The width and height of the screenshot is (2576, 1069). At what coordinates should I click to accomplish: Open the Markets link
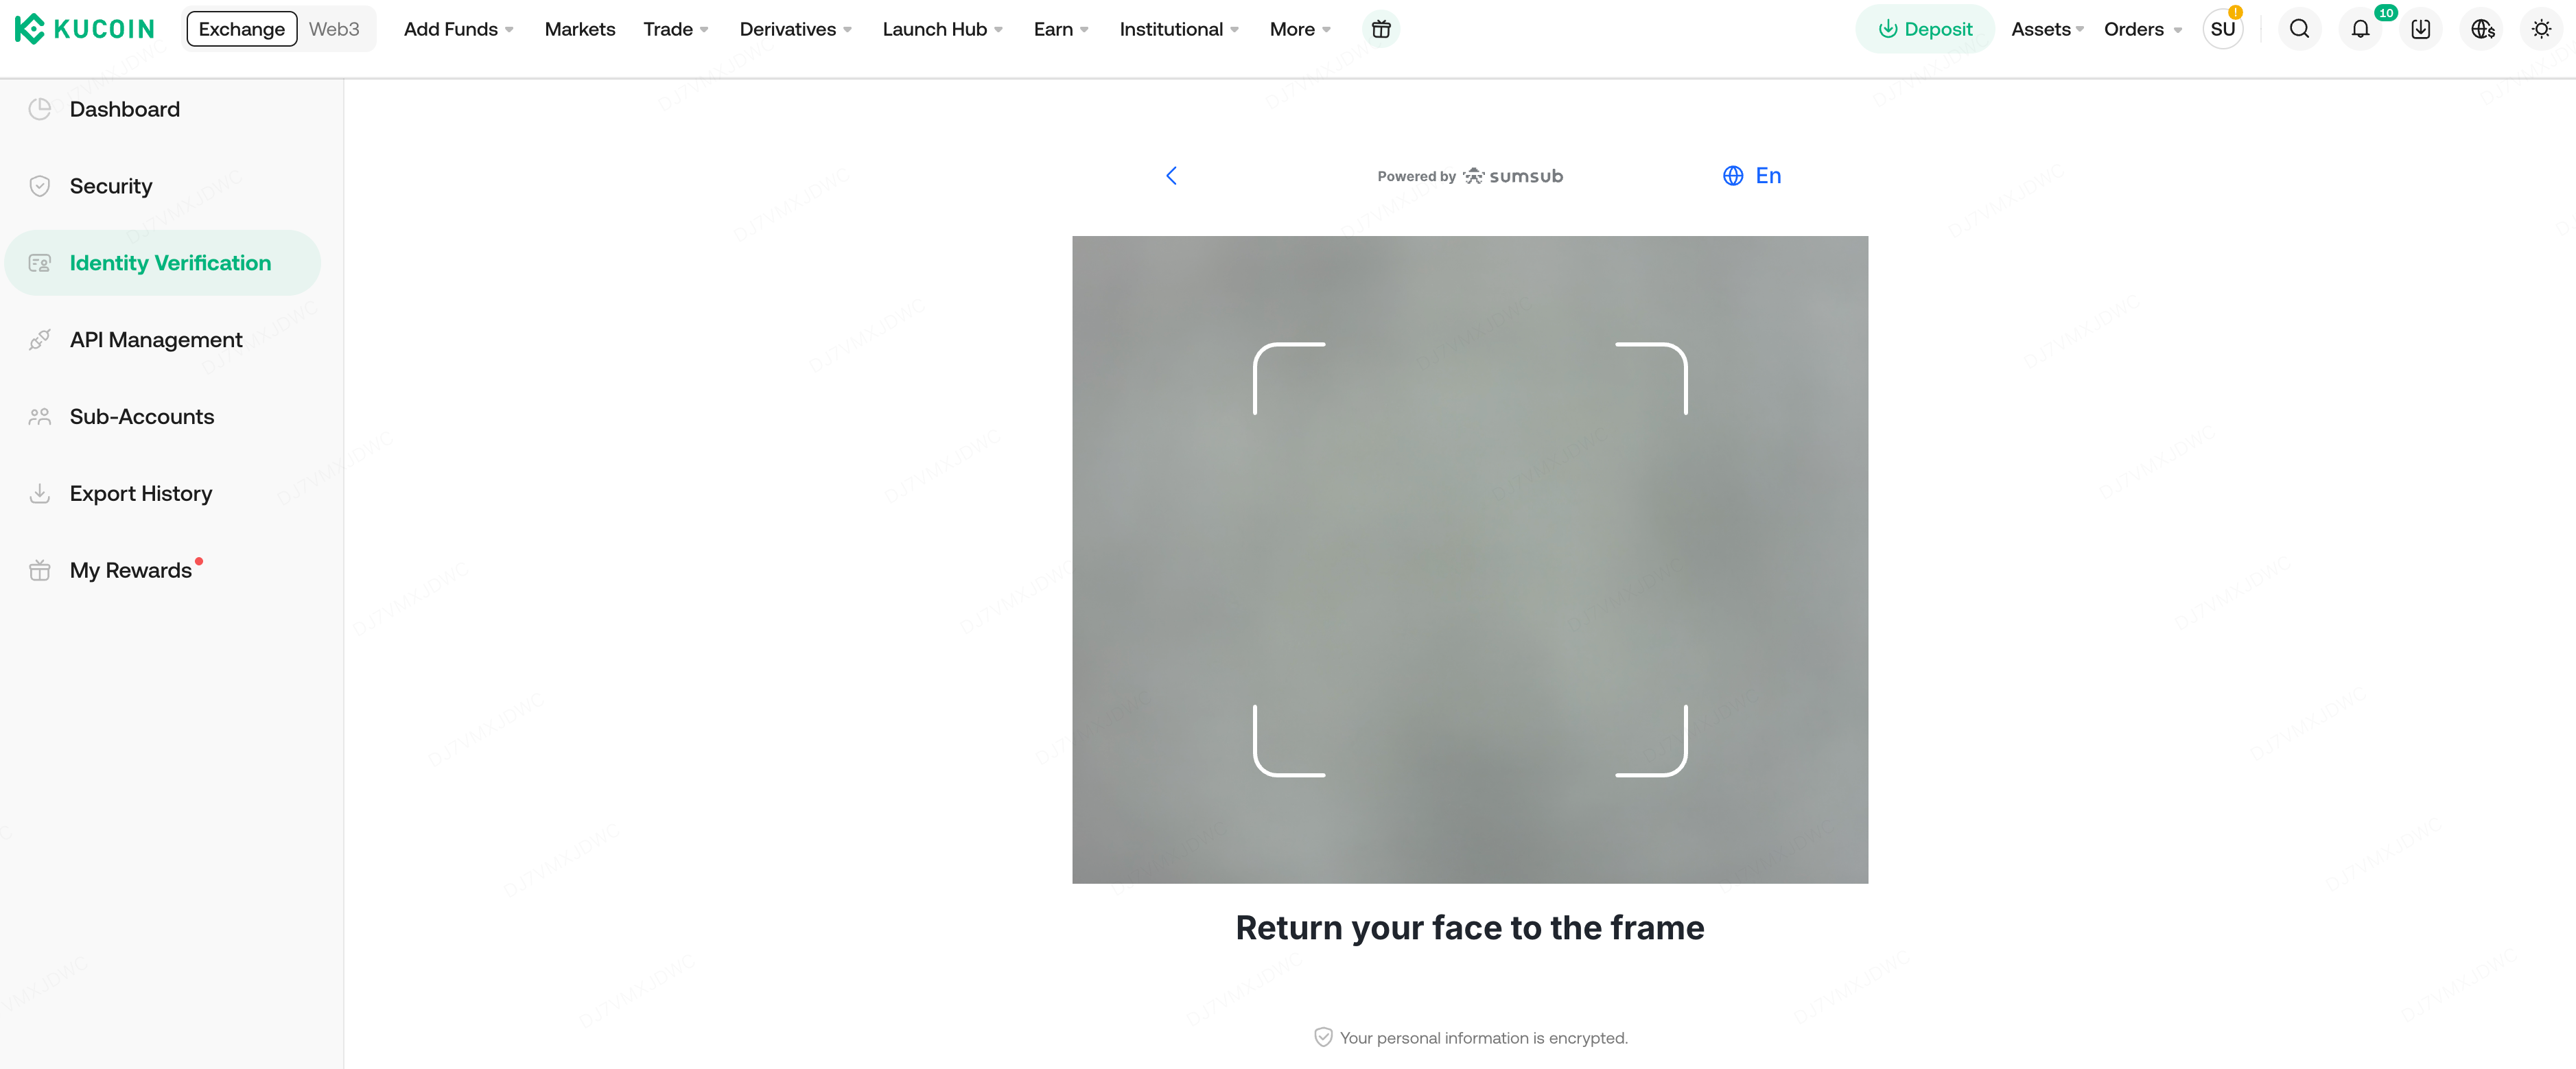click(x=579, y=29)
